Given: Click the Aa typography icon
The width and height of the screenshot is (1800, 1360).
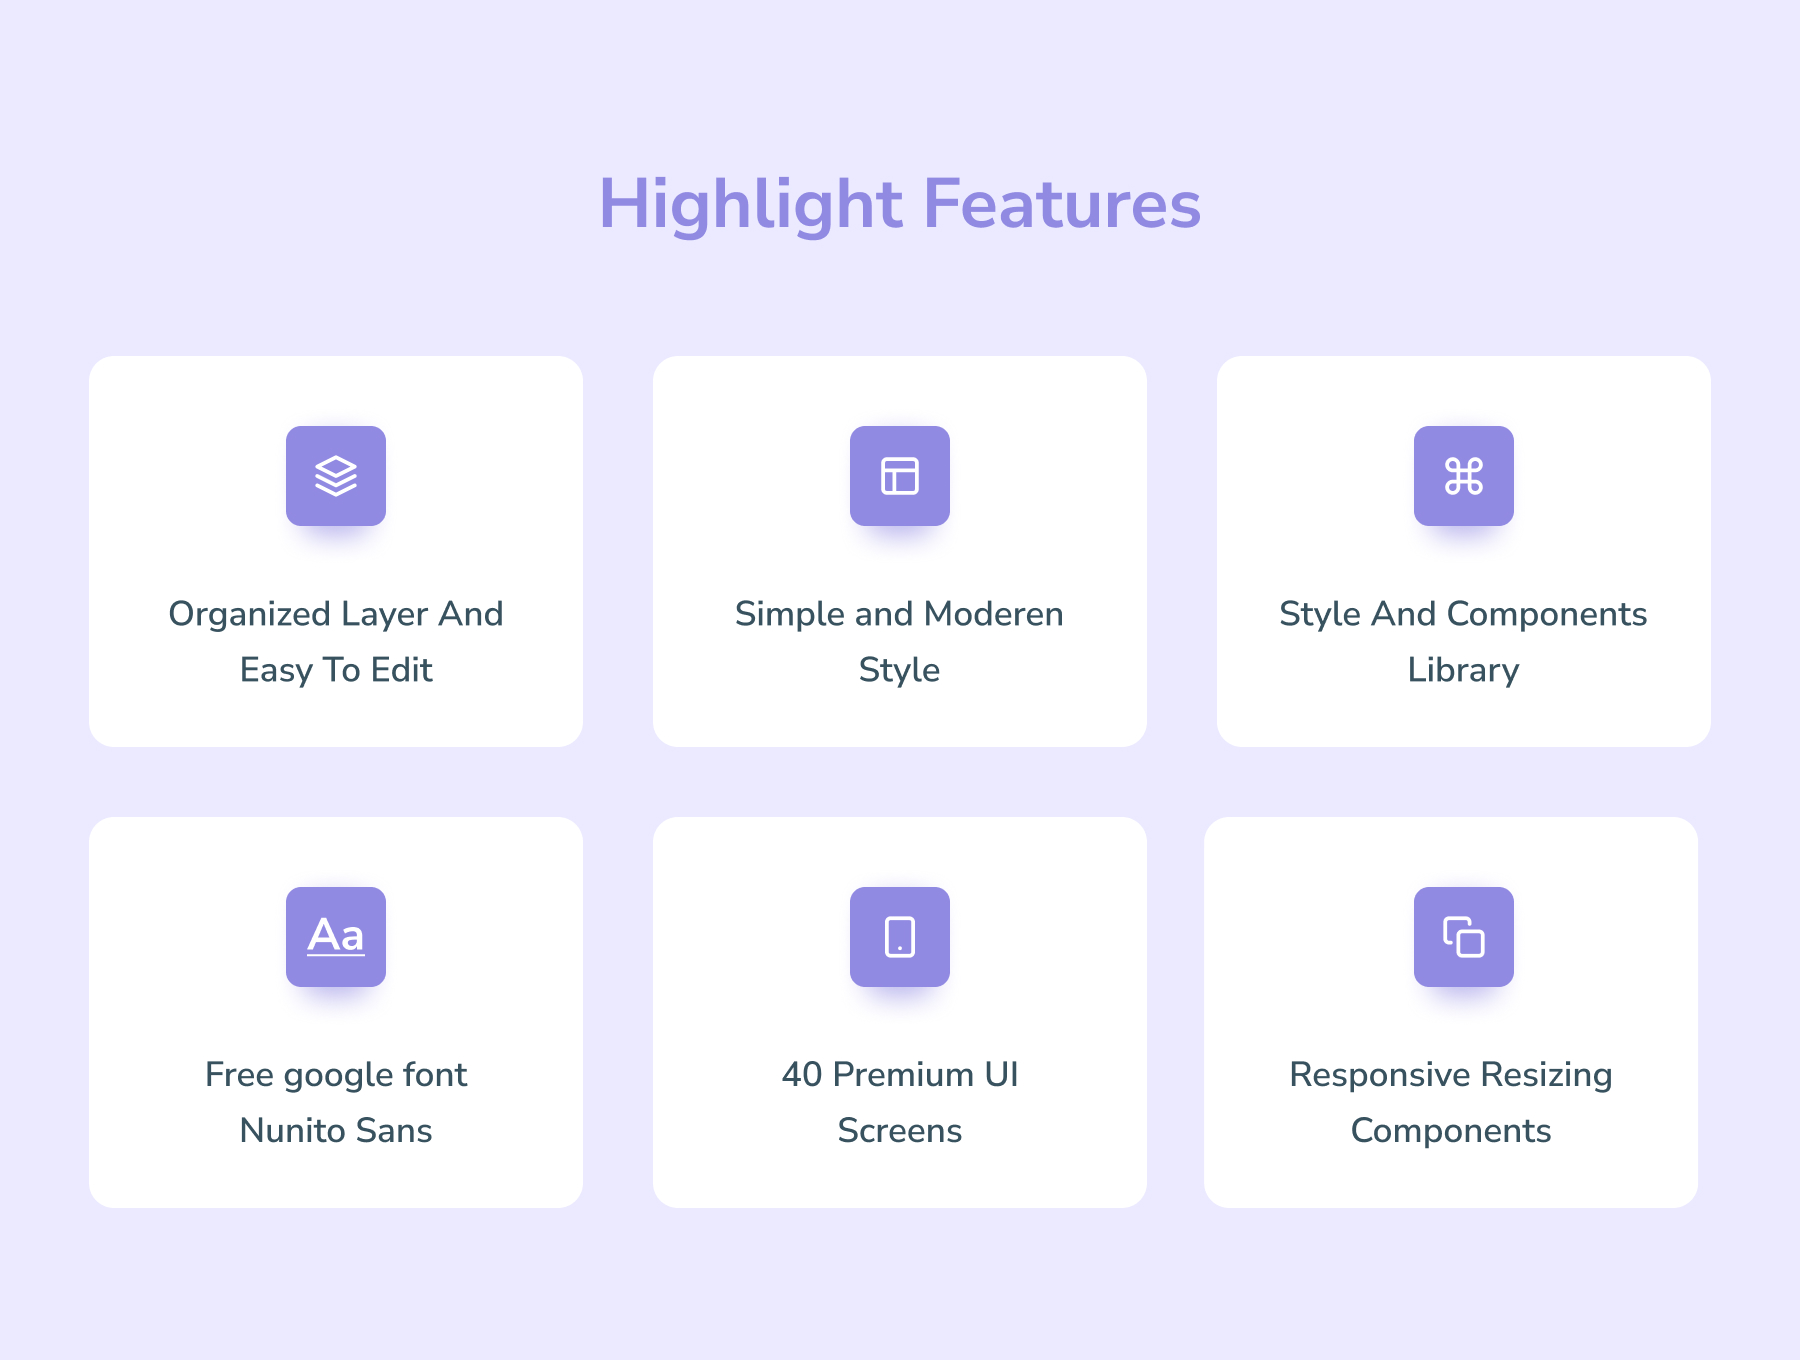Looking at the screenshot, I should click(x=336, y=937).
